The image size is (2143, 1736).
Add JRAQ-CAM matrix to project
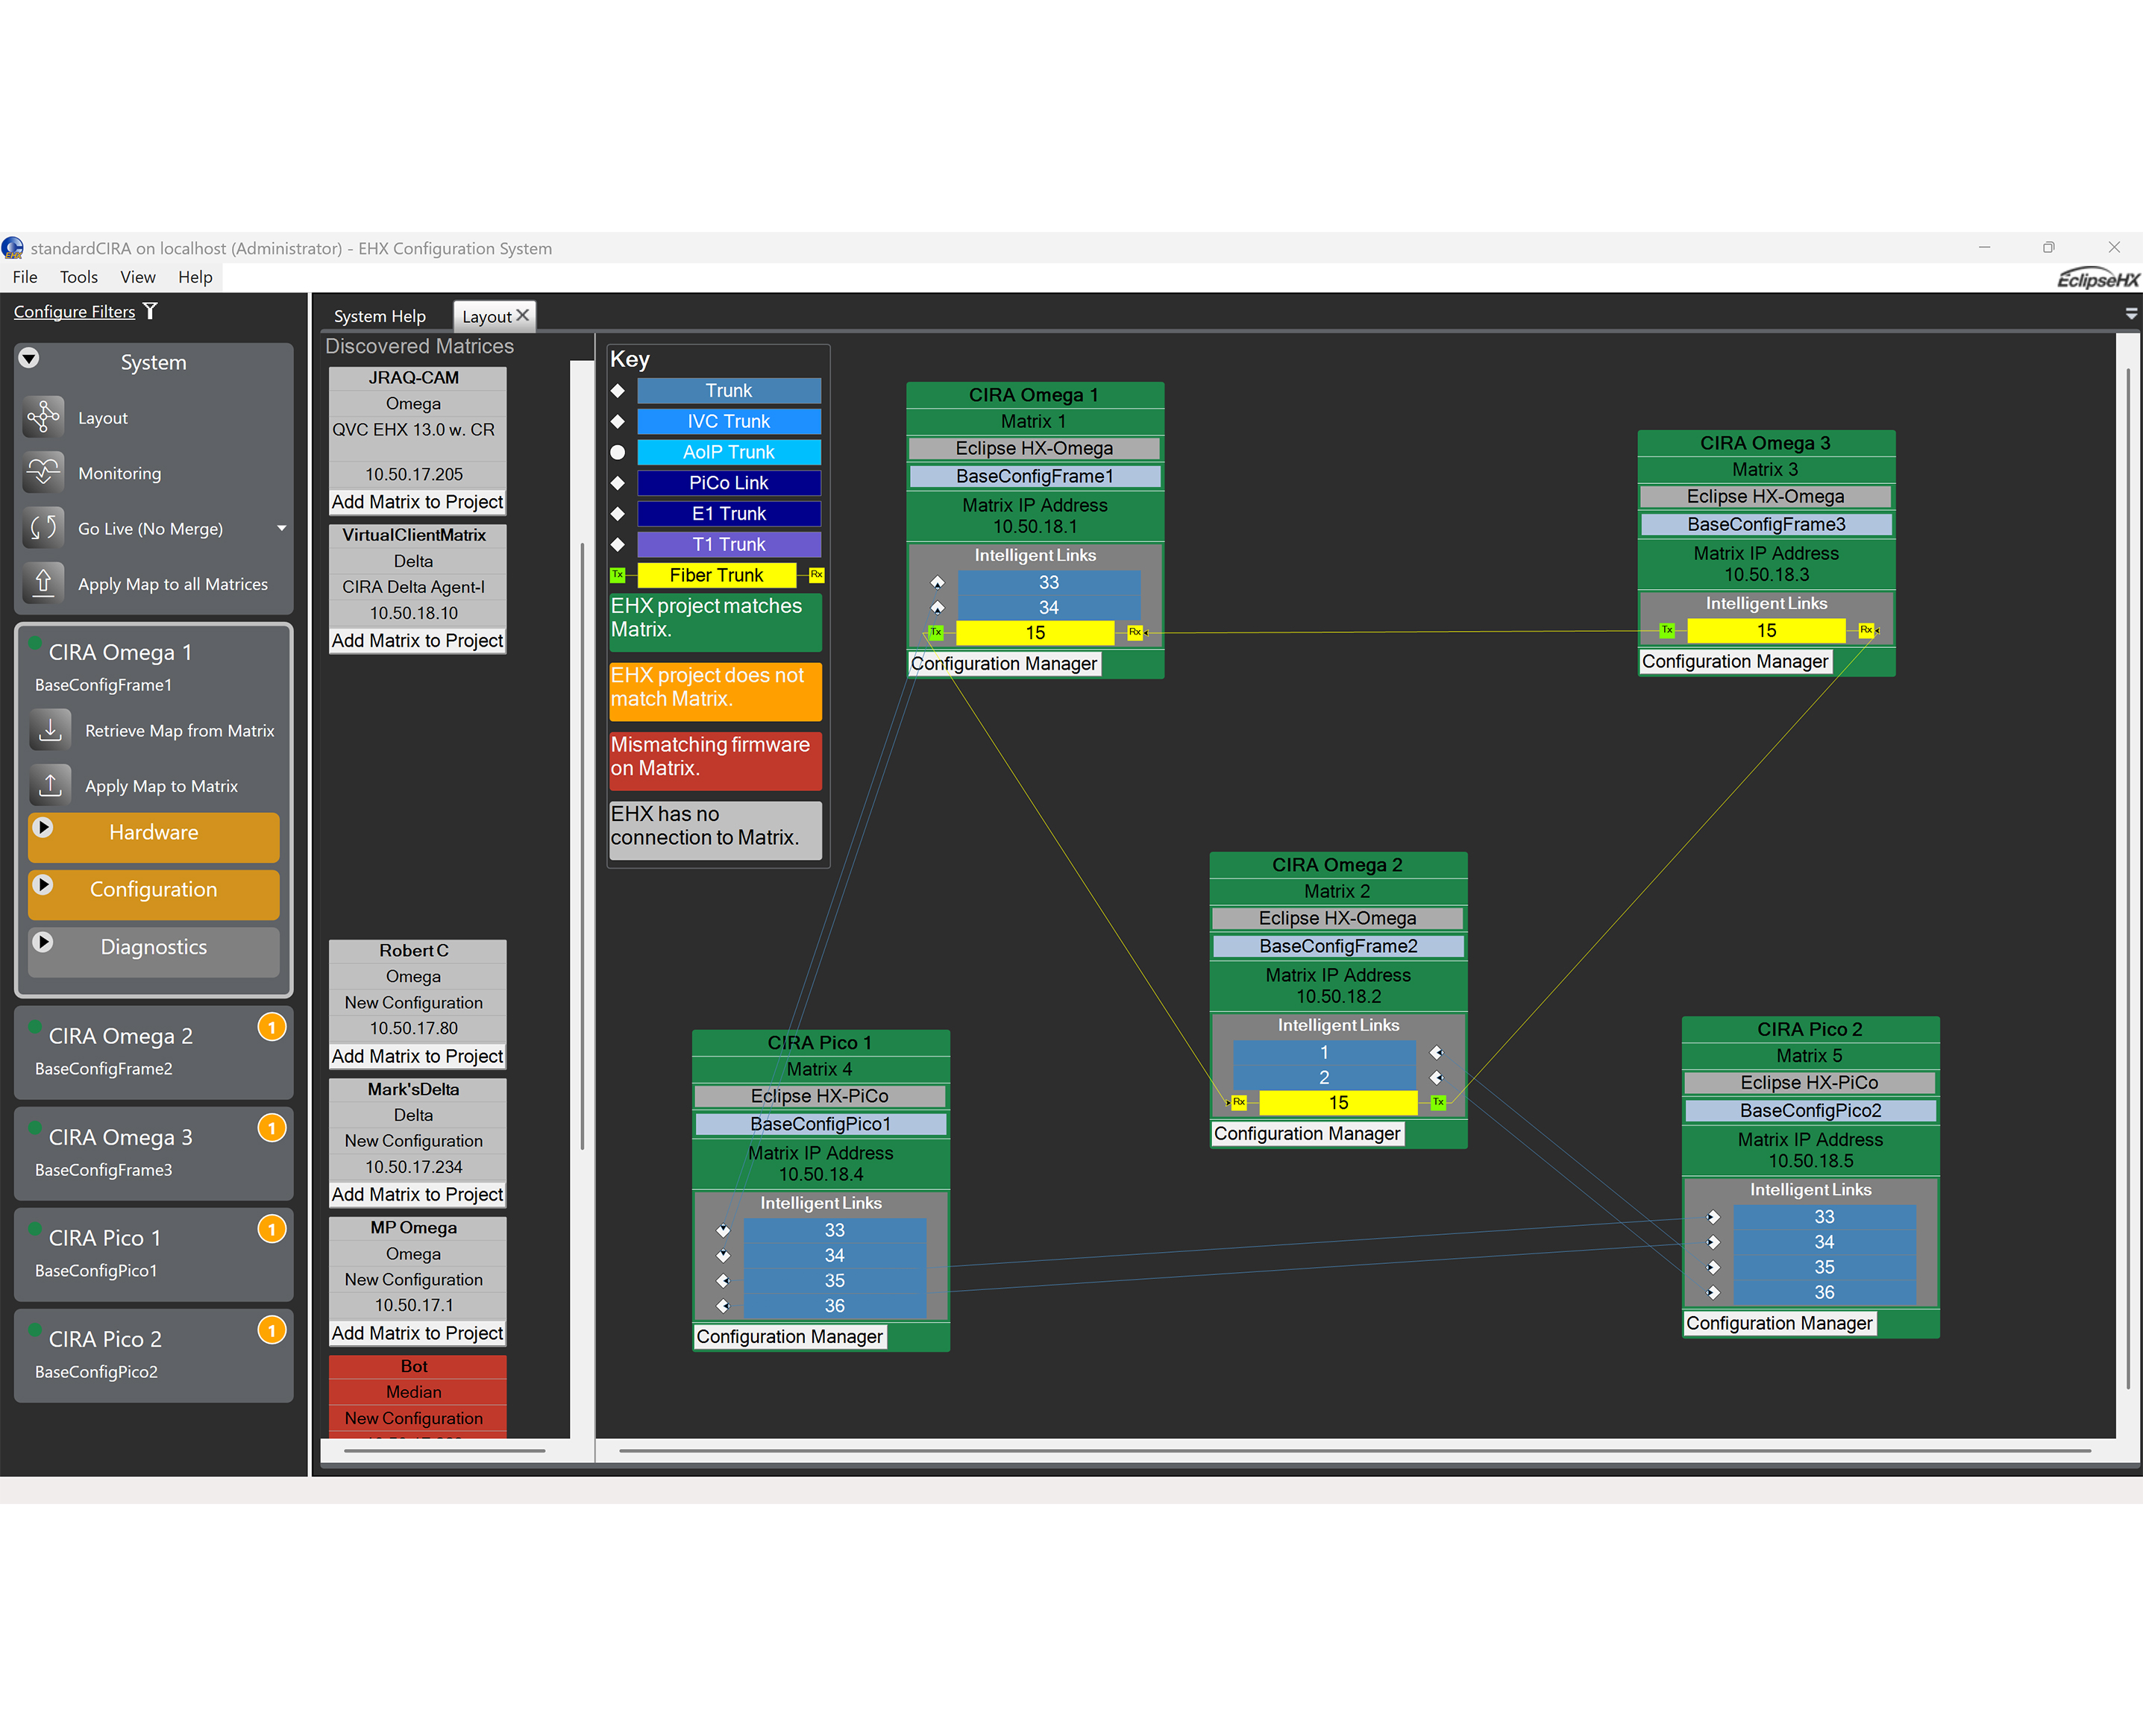[417, 502]
